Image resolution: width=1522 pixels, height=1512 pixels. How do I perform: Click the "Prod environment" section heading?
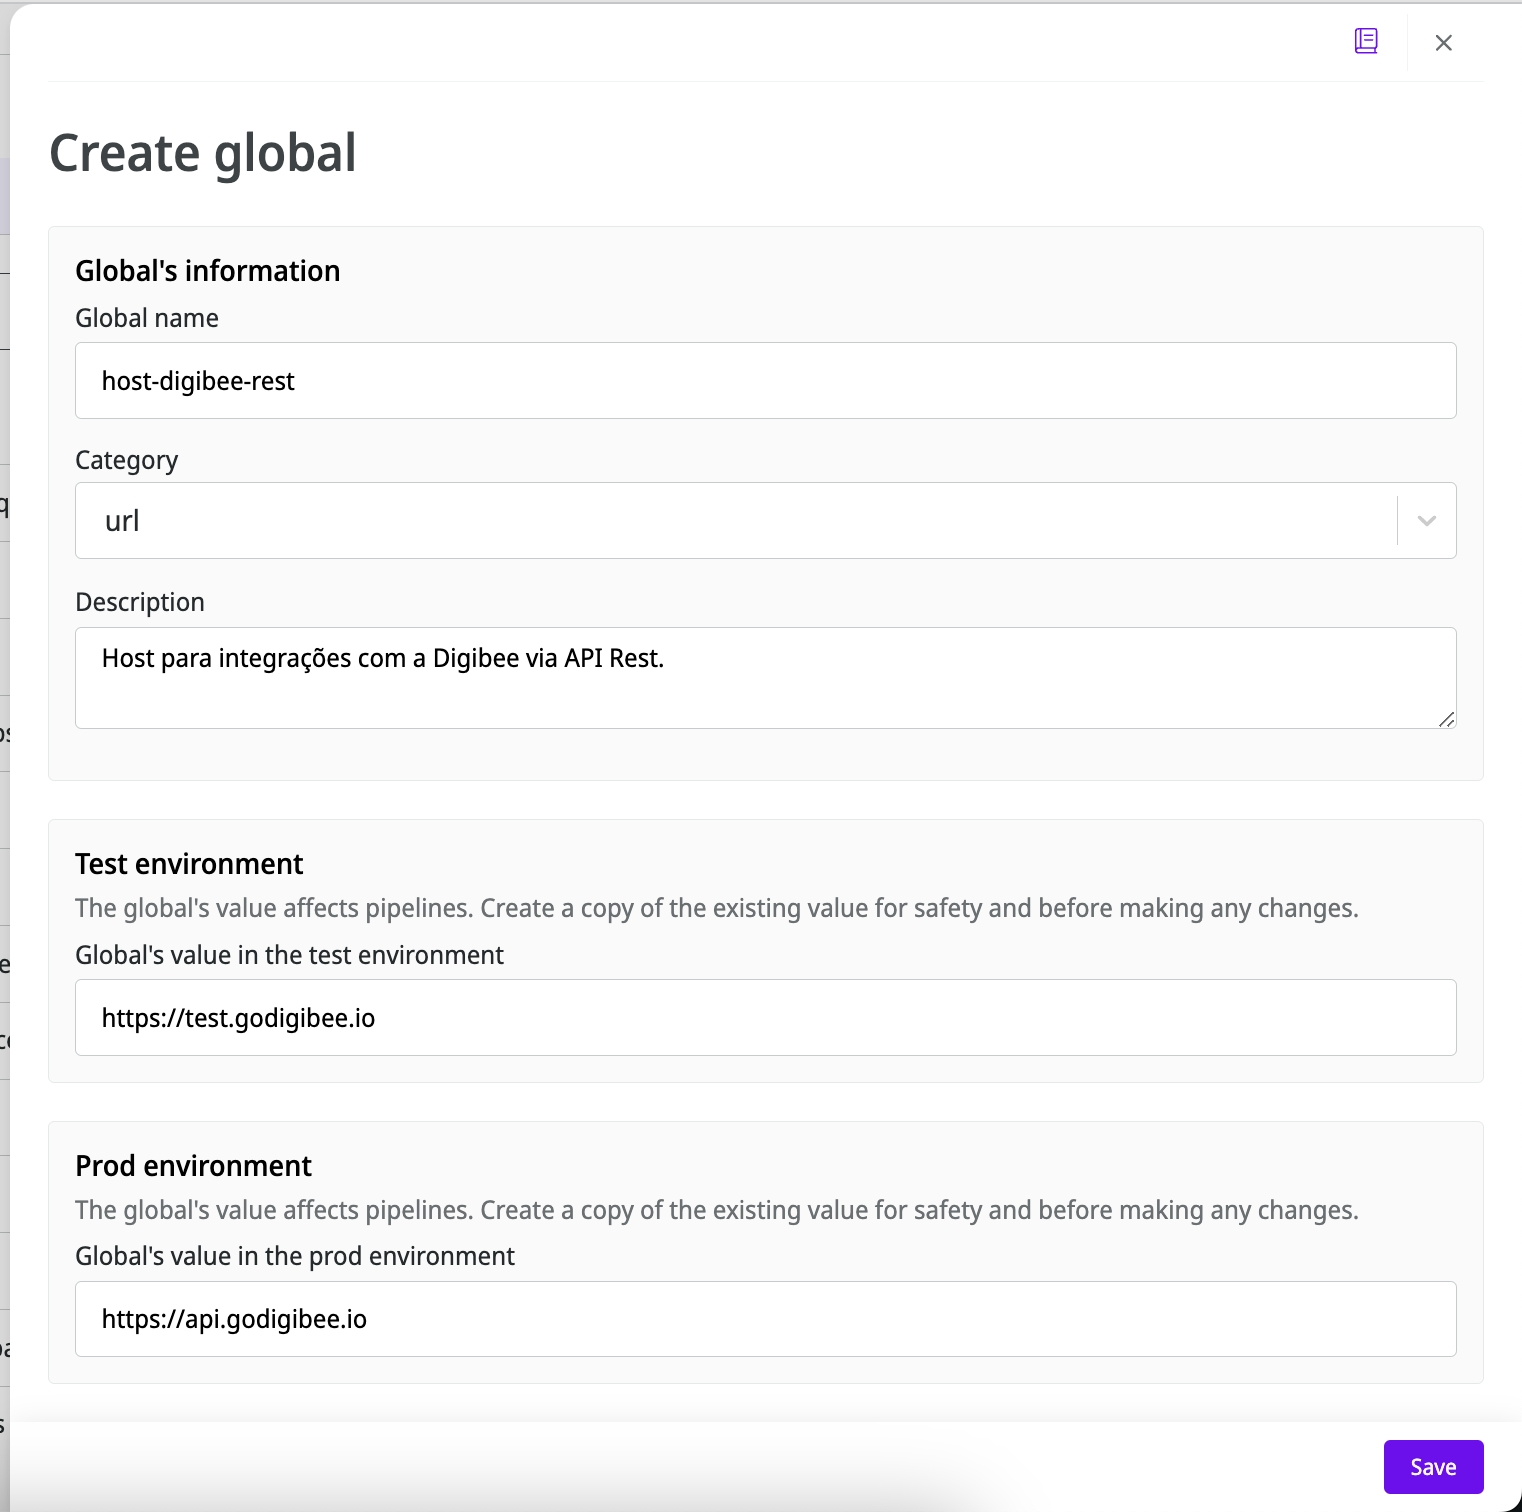(194, 1166)
